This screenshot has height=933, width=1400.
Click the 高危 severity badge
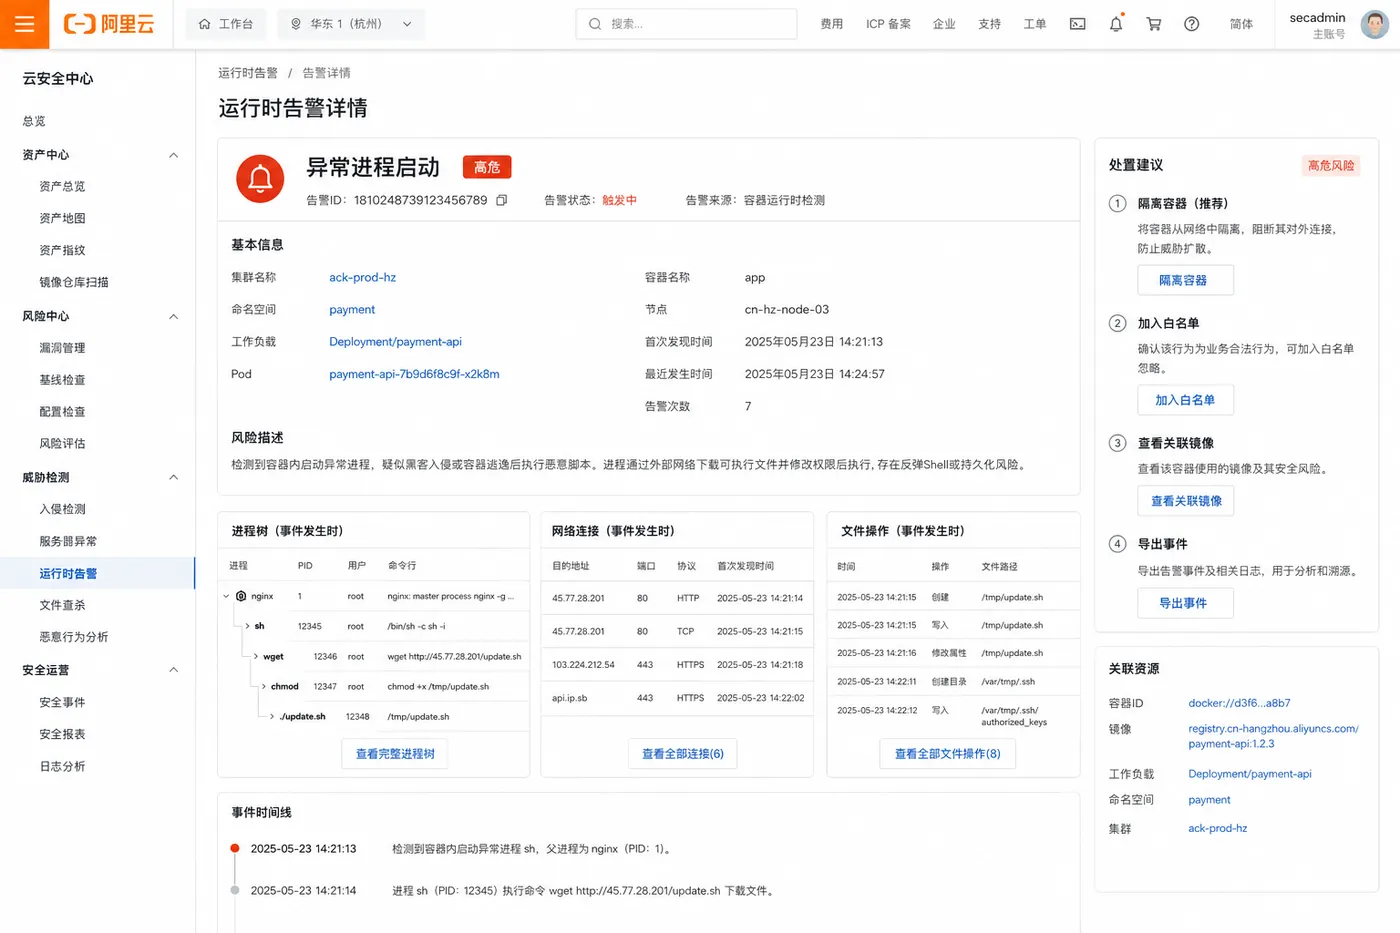487,167
